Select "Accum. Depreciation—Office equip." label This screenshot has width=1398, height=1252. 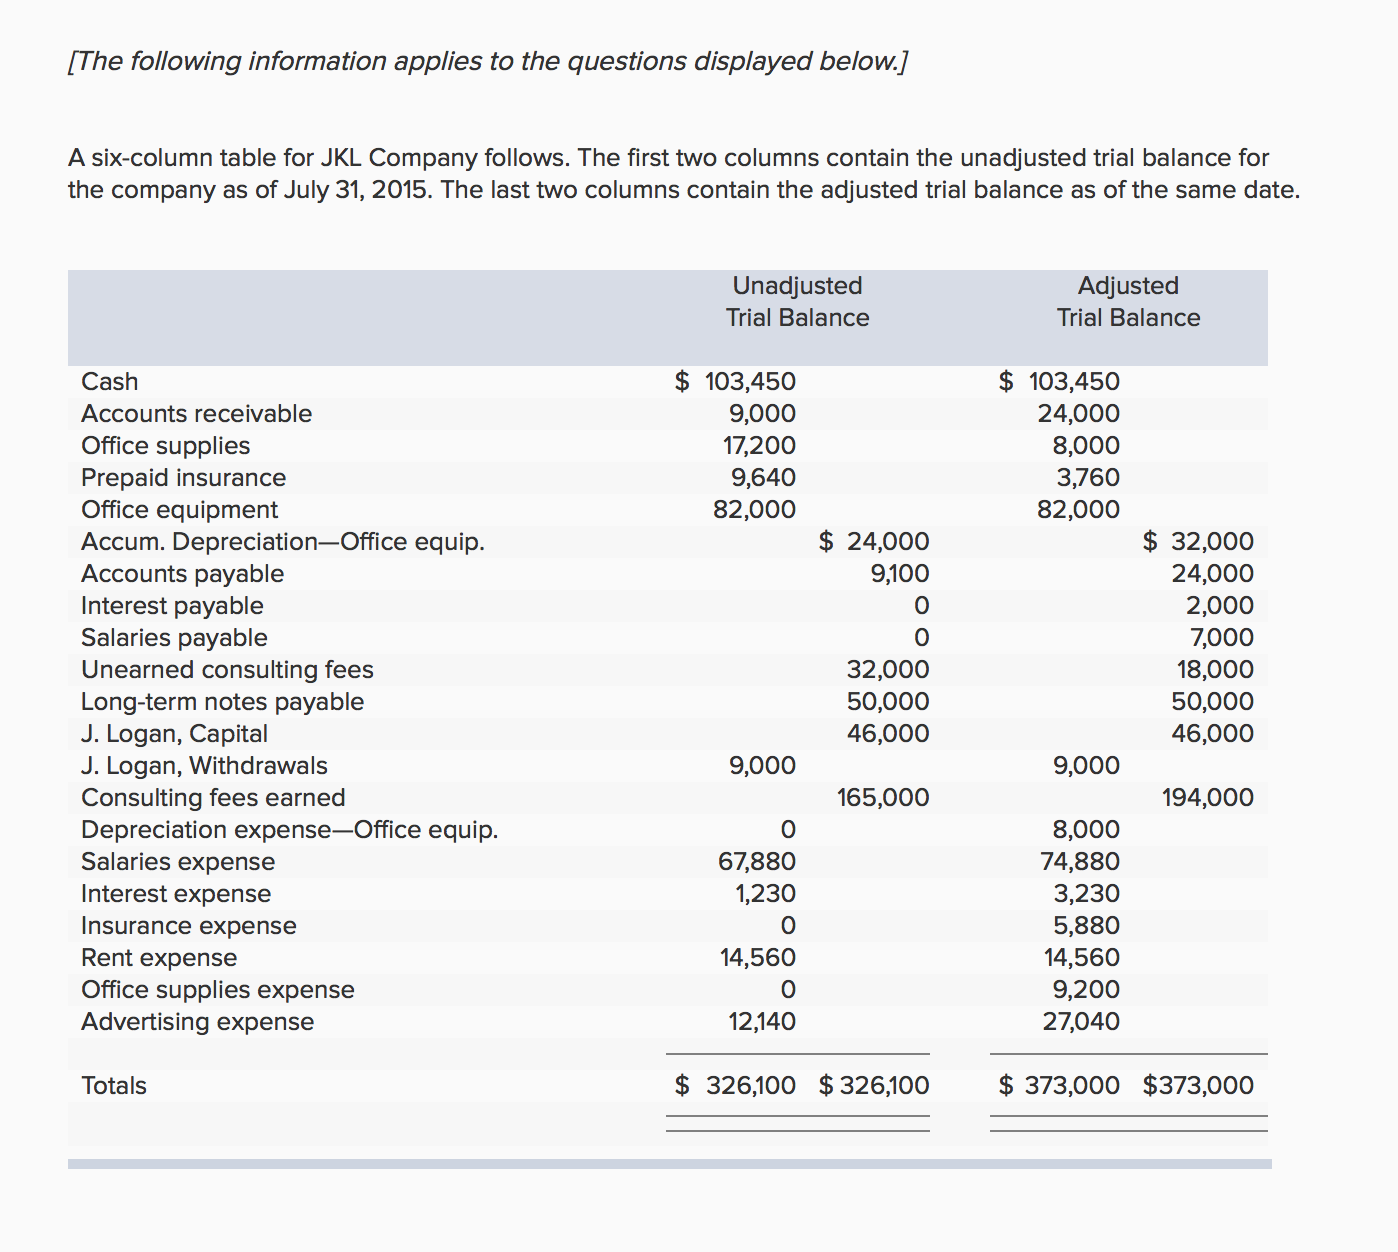[x=283, y=542]
